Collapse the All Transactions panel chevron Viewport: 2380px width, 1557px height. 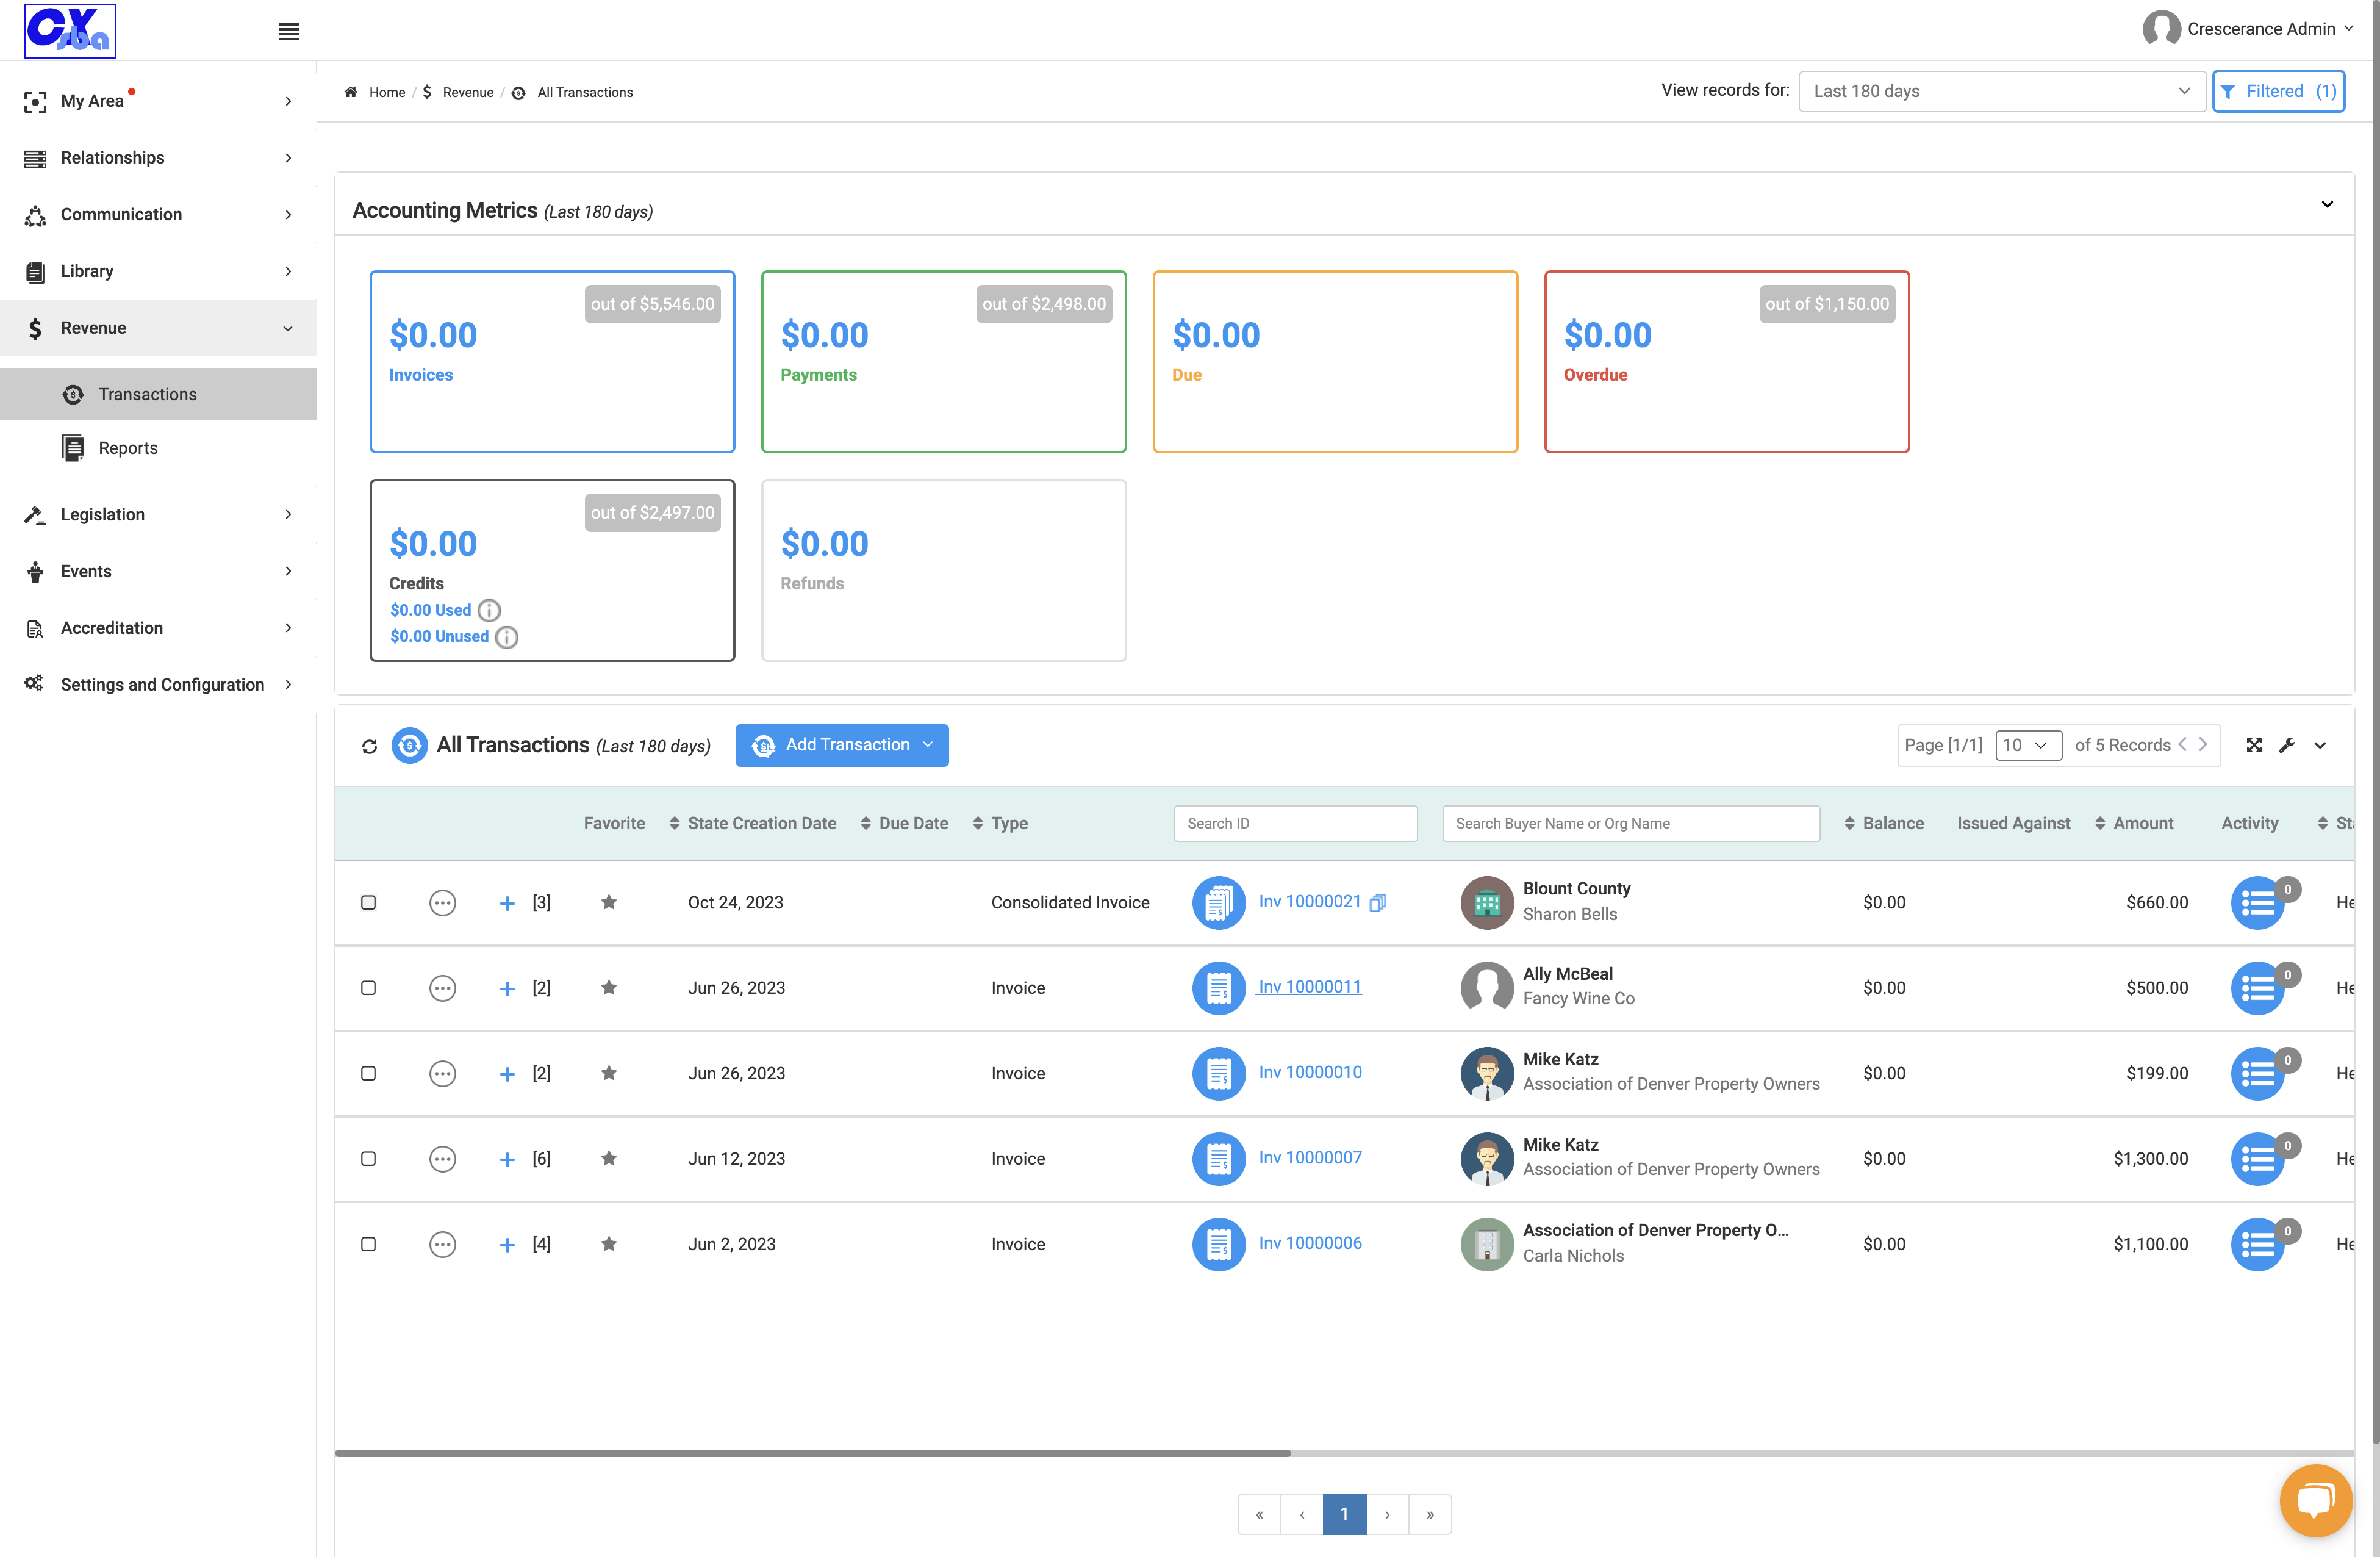pyautogui.click(x=2320, y=745)
